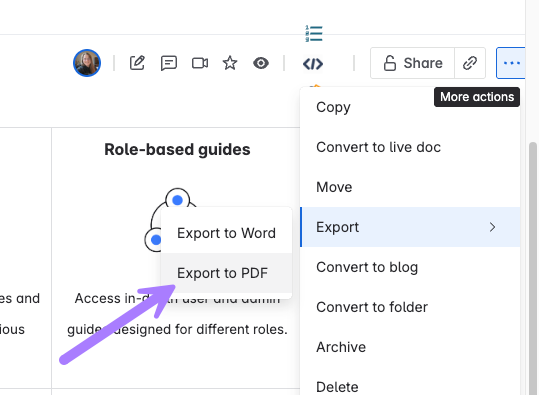Select Convert to folder

pyautogui.click(x=410, y=307)
